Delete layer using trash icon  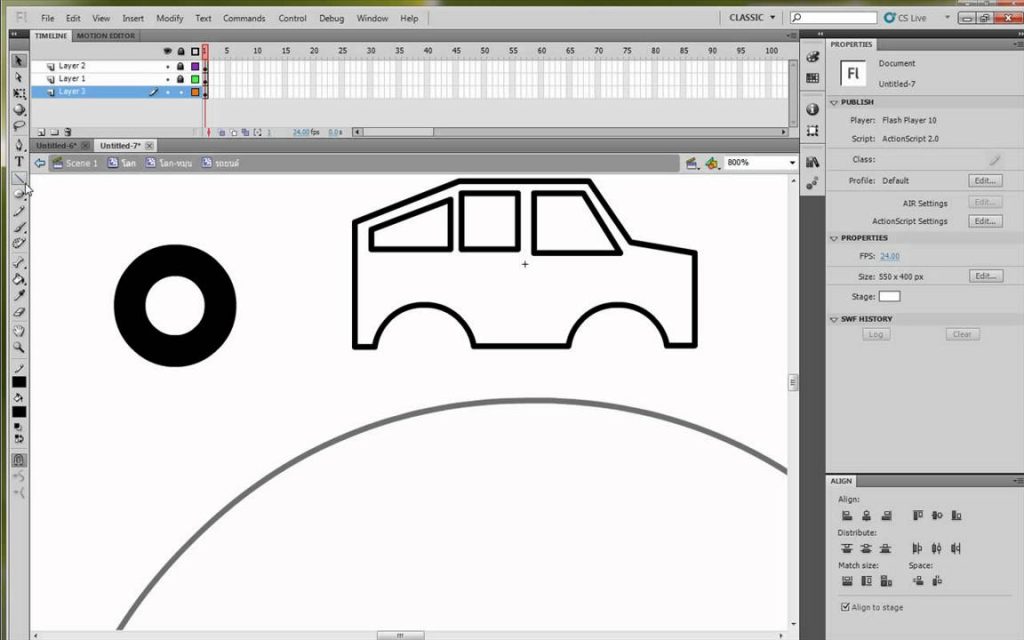tap(67, 132)
